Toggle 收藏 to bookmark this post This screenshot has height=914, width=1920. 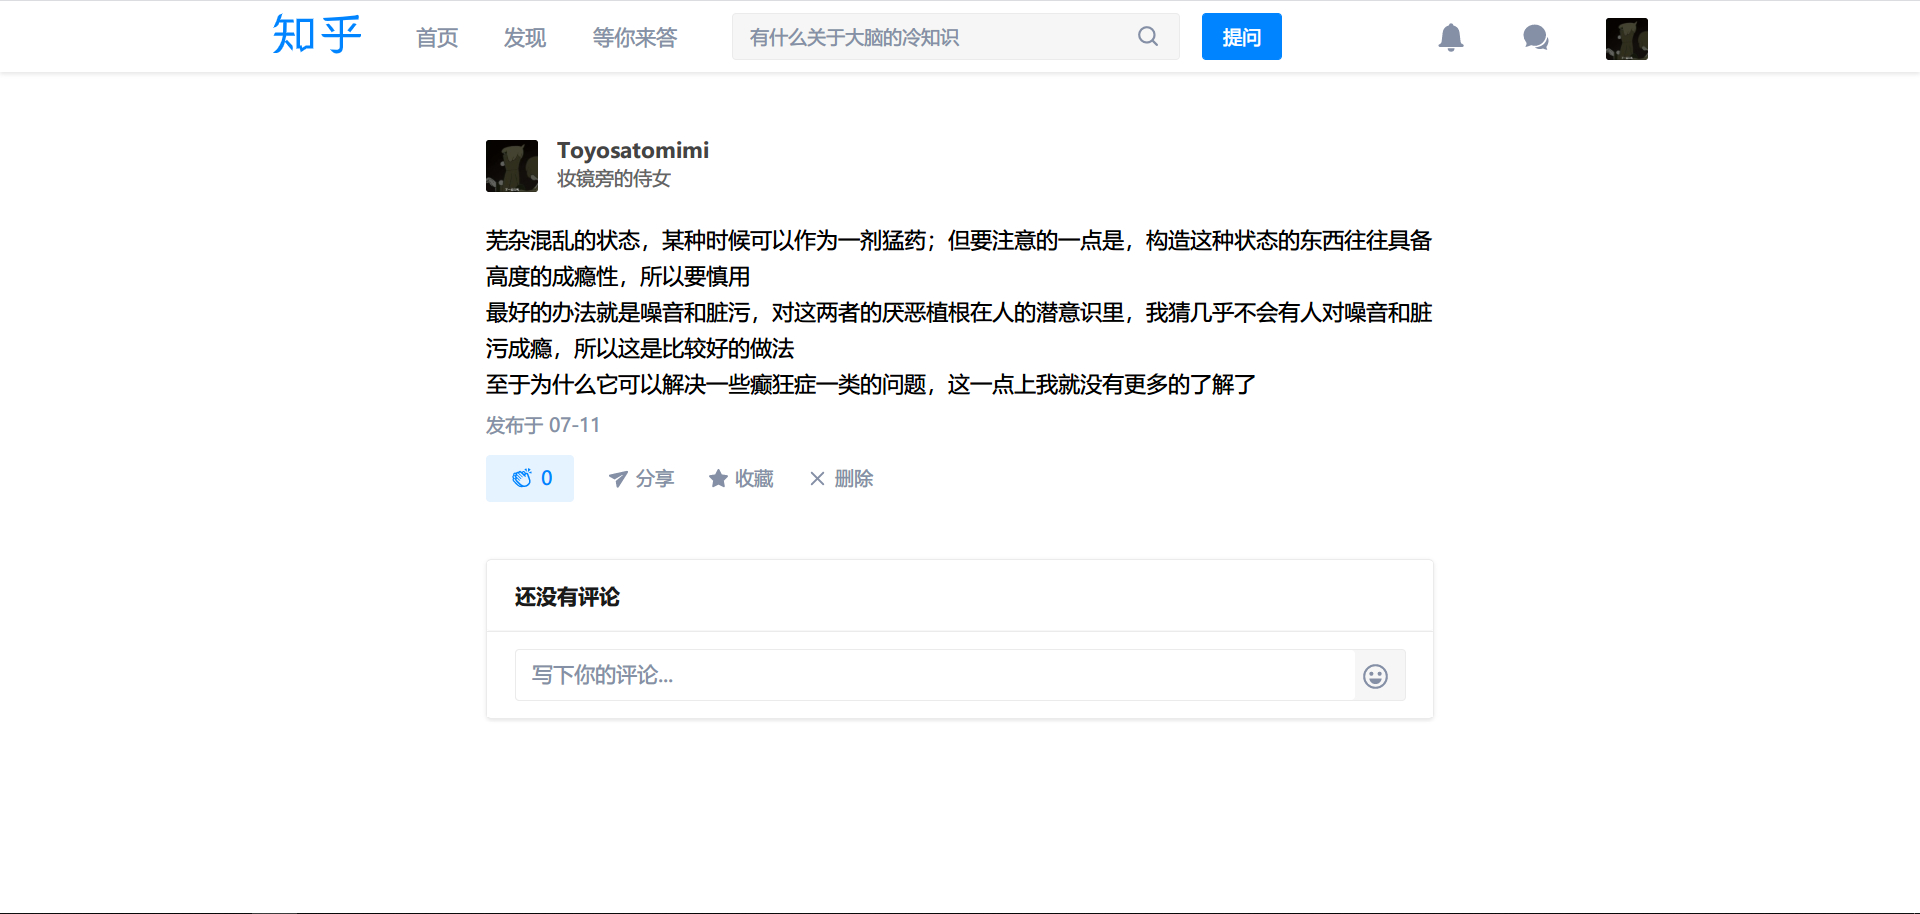pos(741,479)
